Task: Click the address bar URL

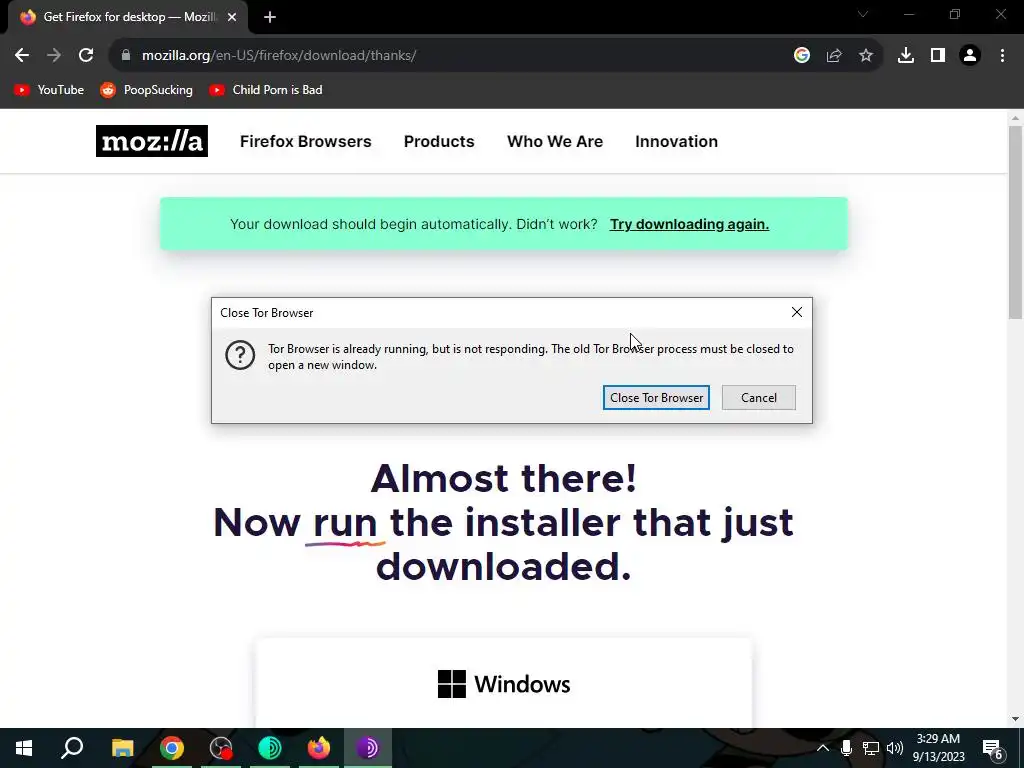Action: (279, 56)
